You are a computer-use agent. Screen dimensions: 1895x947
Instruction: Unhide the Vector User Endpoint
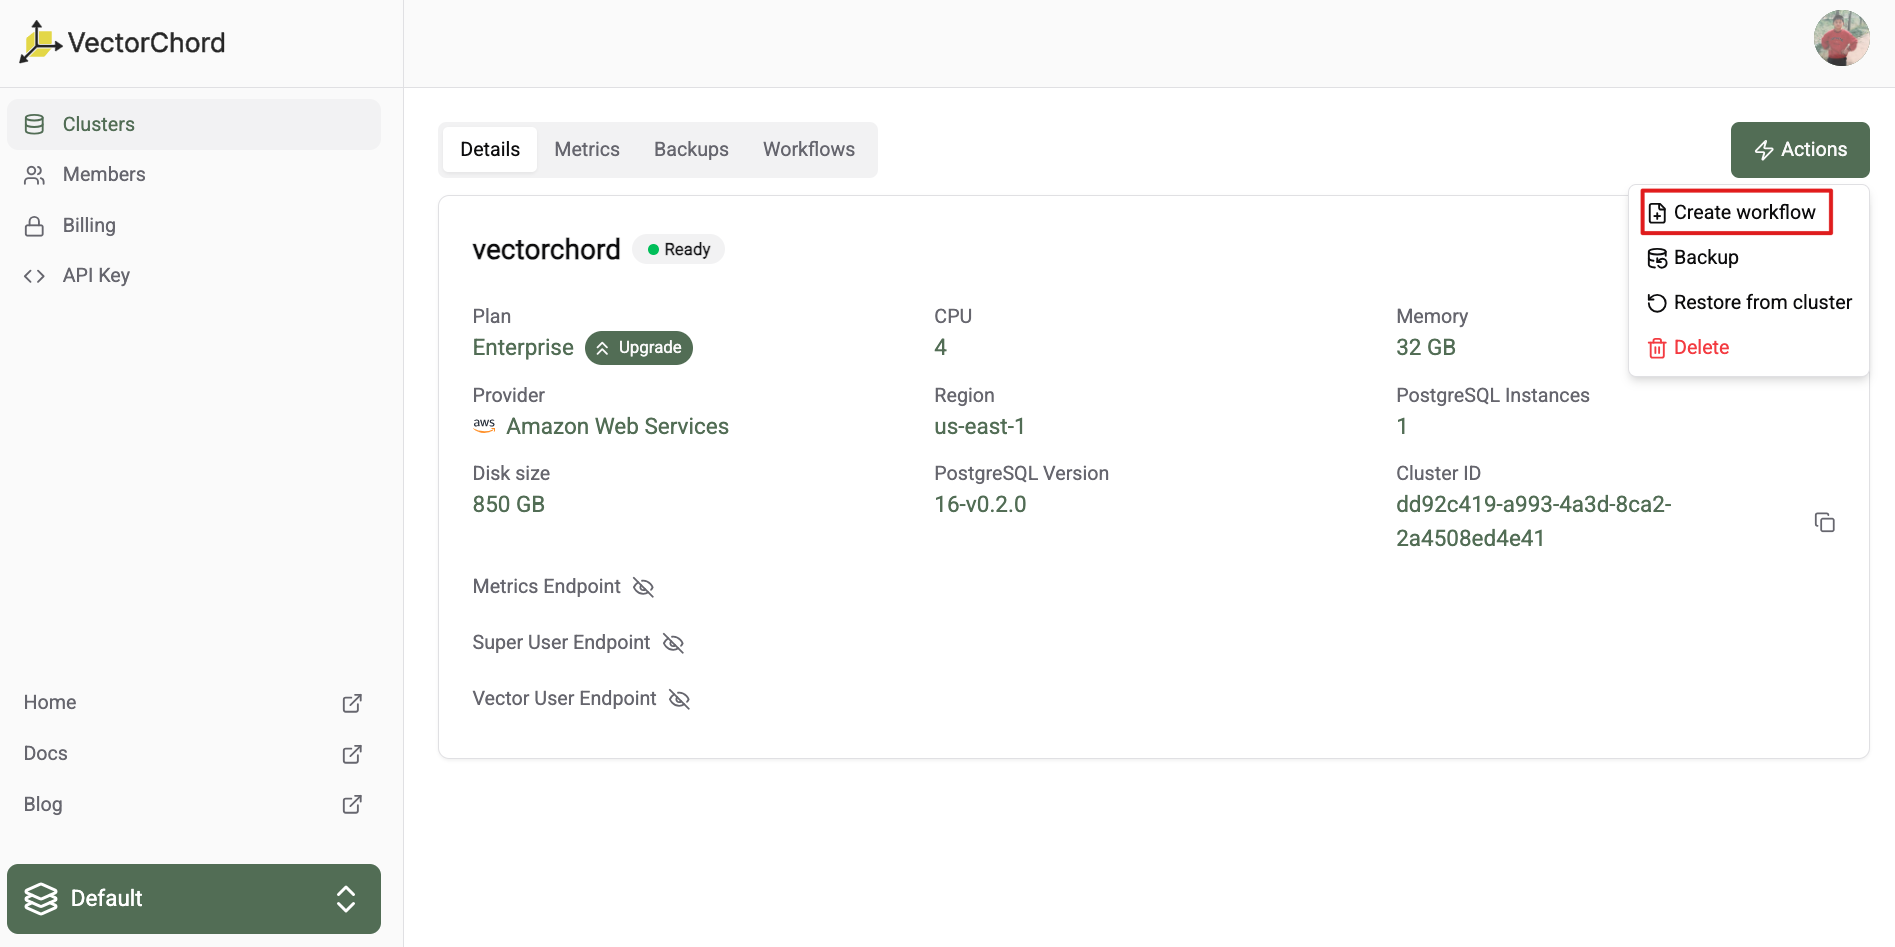pyautogui.click(x=679, y=699)
